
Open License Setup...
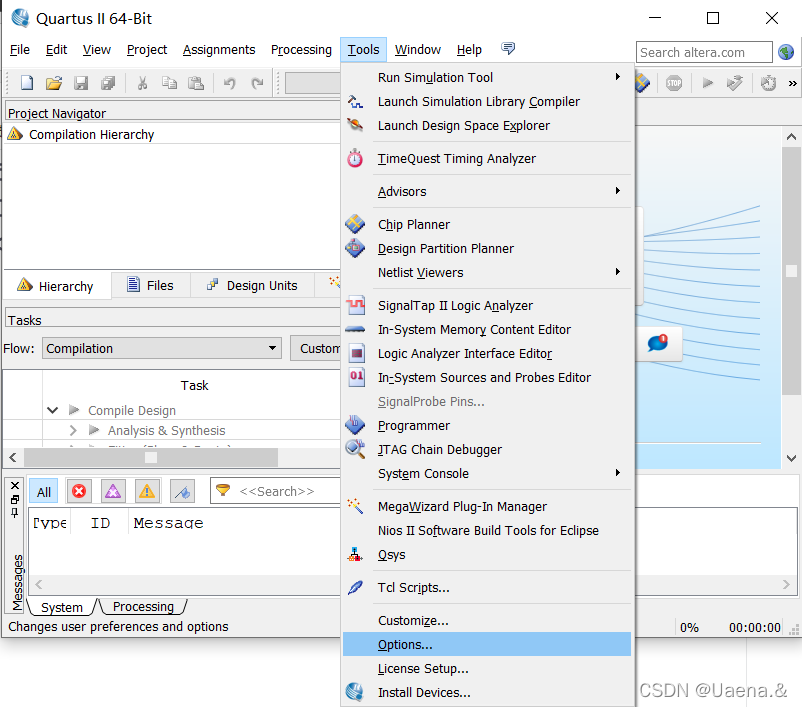pos(486,669)
